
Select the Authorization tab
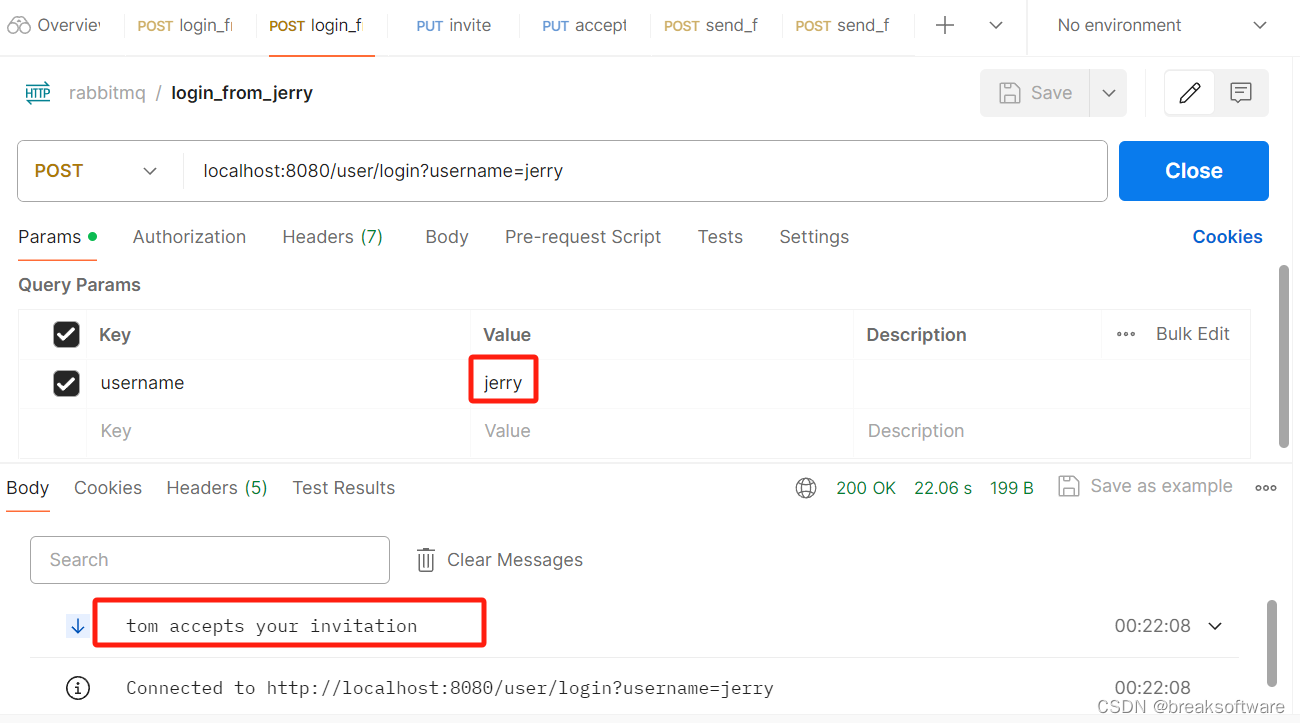coord(189,237)
